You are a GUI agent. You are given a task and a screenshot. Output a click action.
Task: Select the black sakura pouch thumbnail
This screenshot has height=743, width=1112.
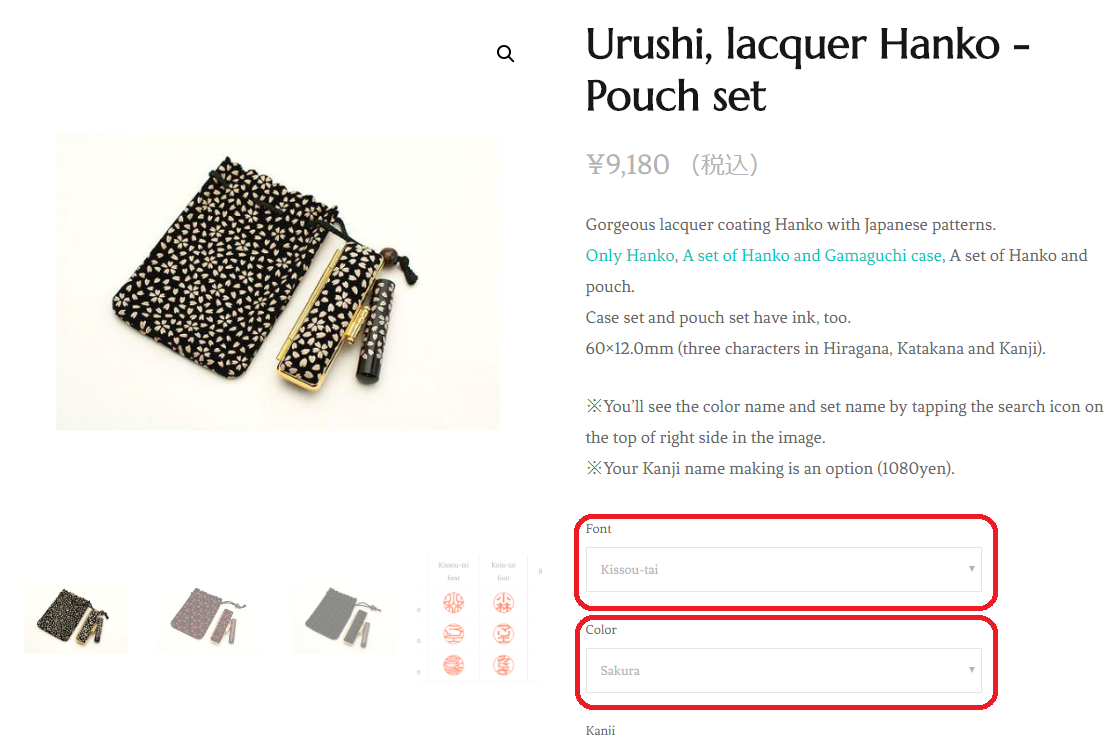[76, 618]
